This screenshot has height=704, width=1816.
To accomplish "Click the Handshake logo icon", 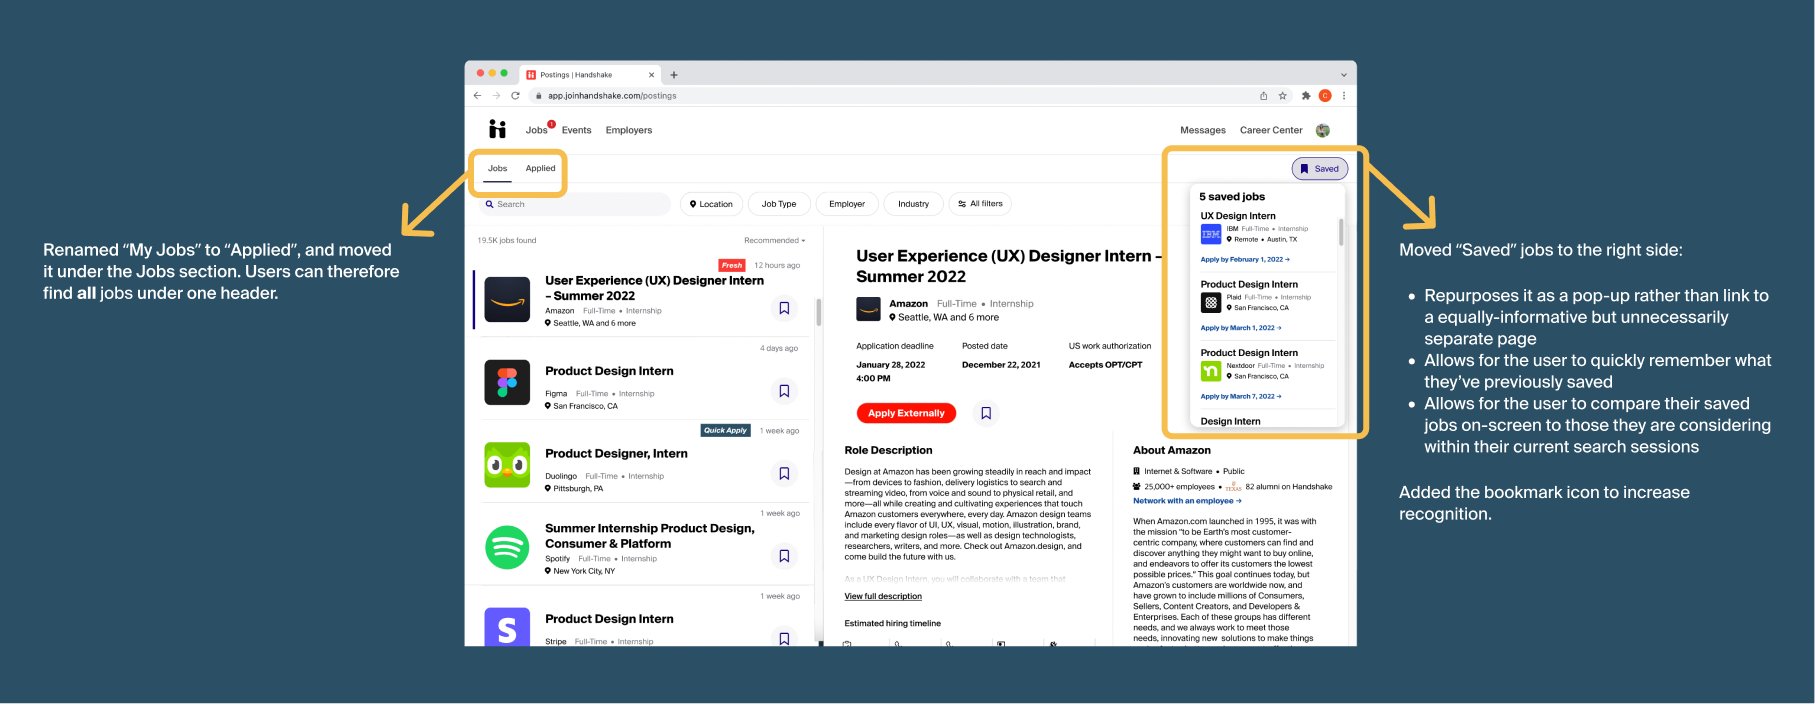I will click(497, 129).
